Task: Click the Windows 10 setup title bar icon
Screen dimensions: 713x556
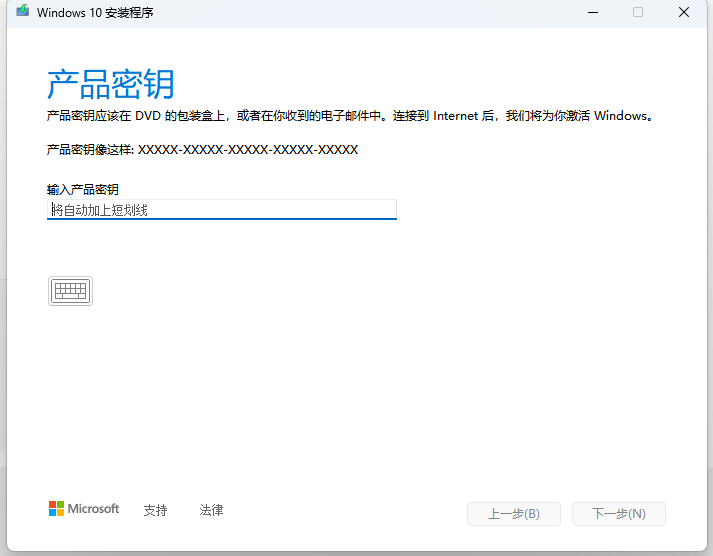Action: [x=23, y=11]
